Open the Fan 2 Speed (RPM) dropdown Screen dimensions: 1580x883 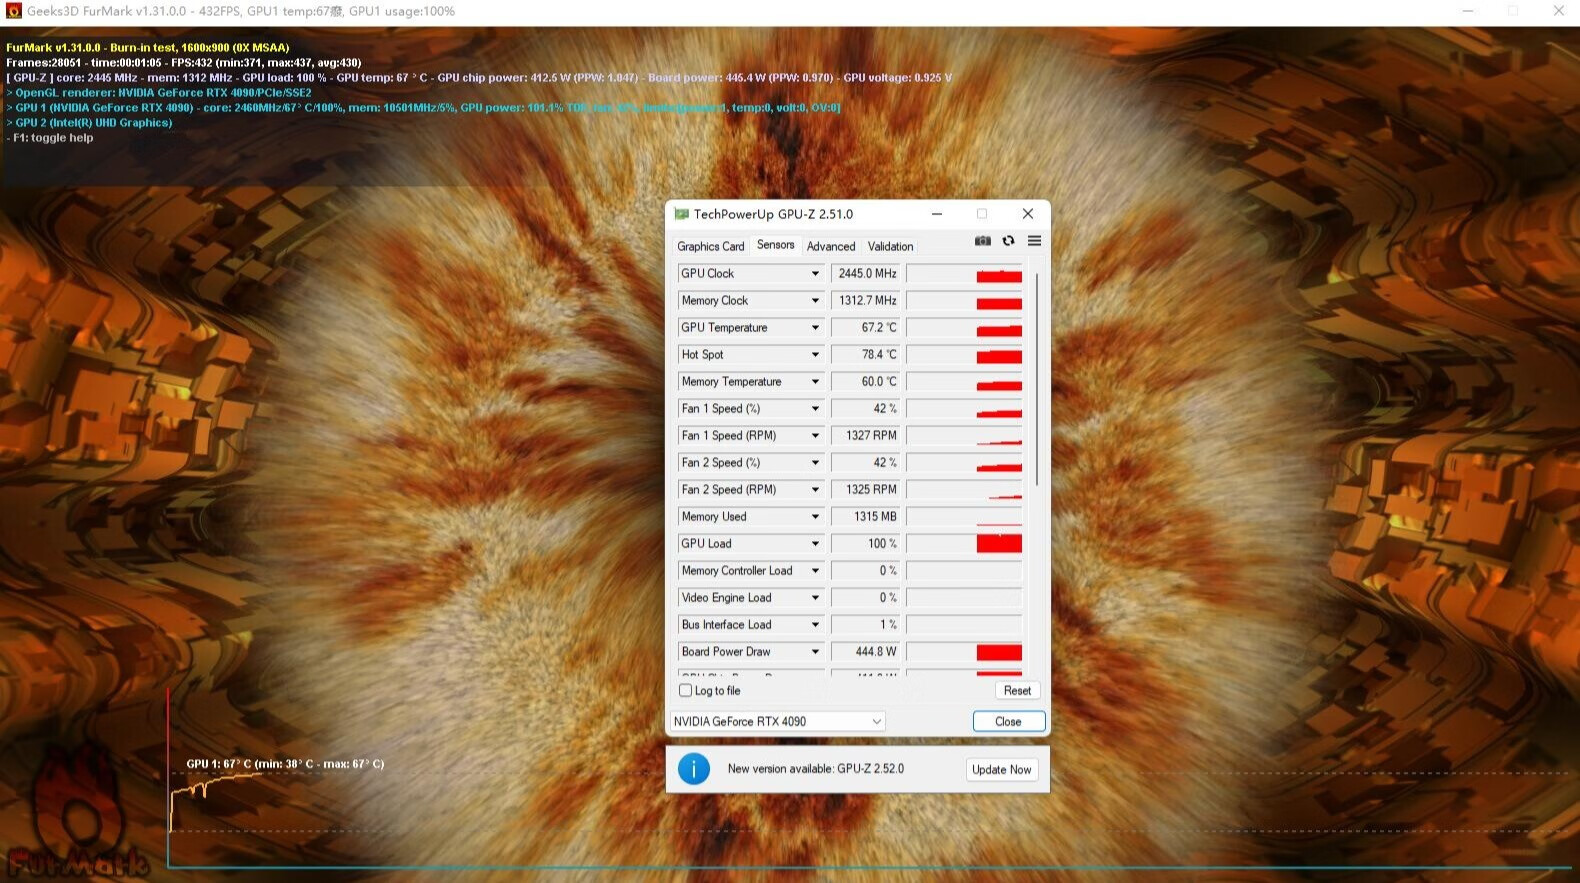pos(815,489)
